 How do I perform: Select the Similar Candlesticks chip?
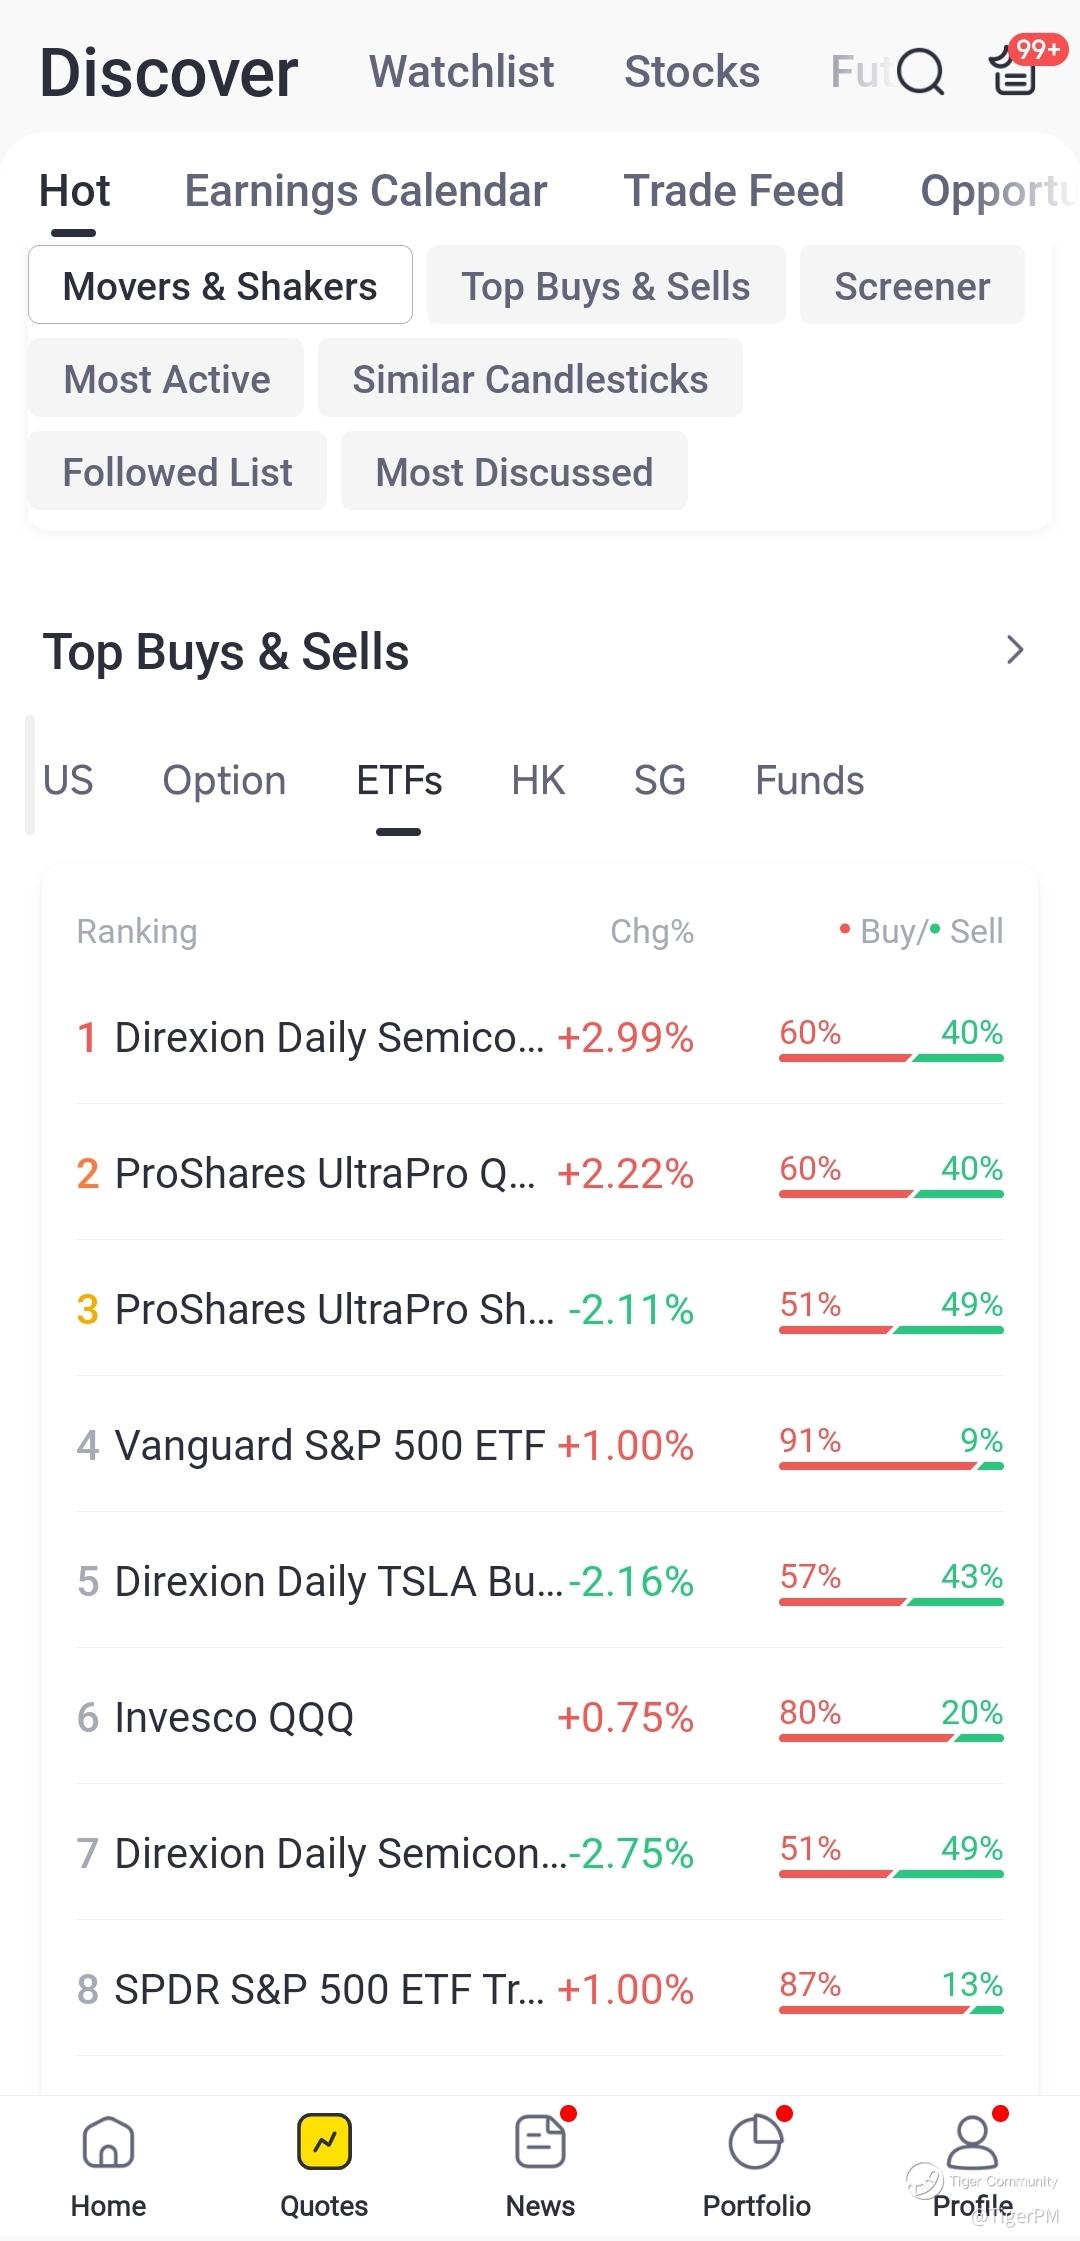(x=530, y=379)
